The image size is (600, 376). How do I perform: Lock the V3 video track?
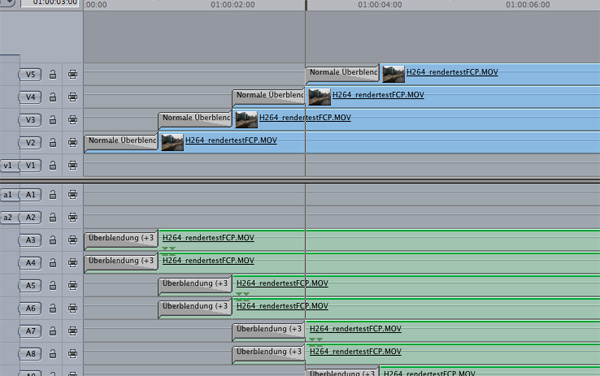pos(53,120)
